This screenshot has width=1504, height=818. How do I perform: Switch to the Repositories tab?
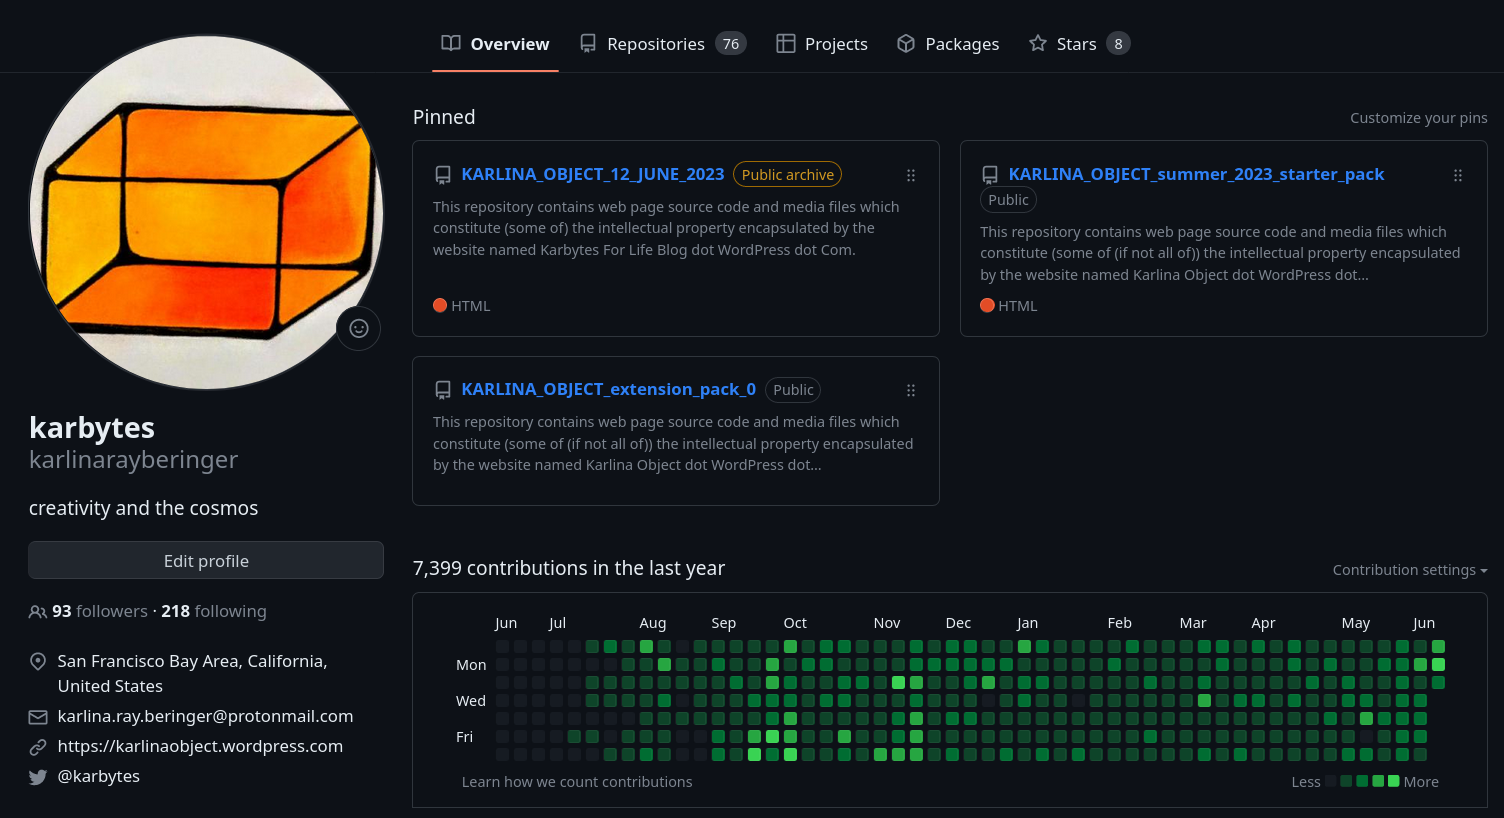click(x=662, y=44)
